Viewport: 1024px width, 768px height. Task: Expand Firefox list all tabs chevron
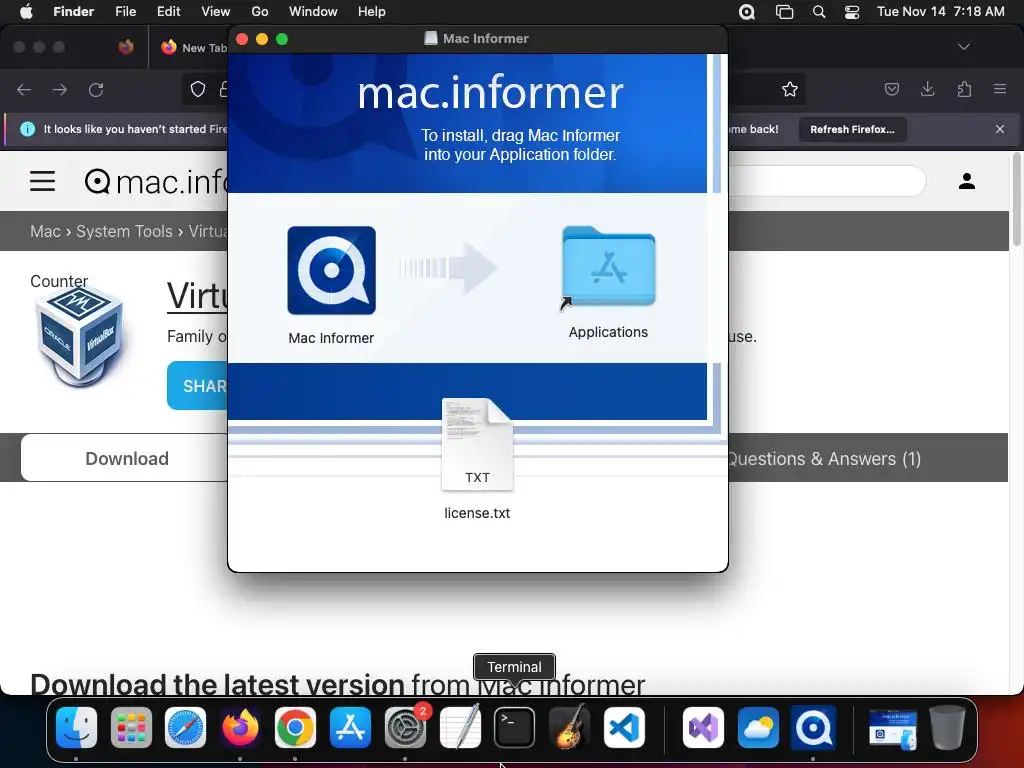(963, 47)
